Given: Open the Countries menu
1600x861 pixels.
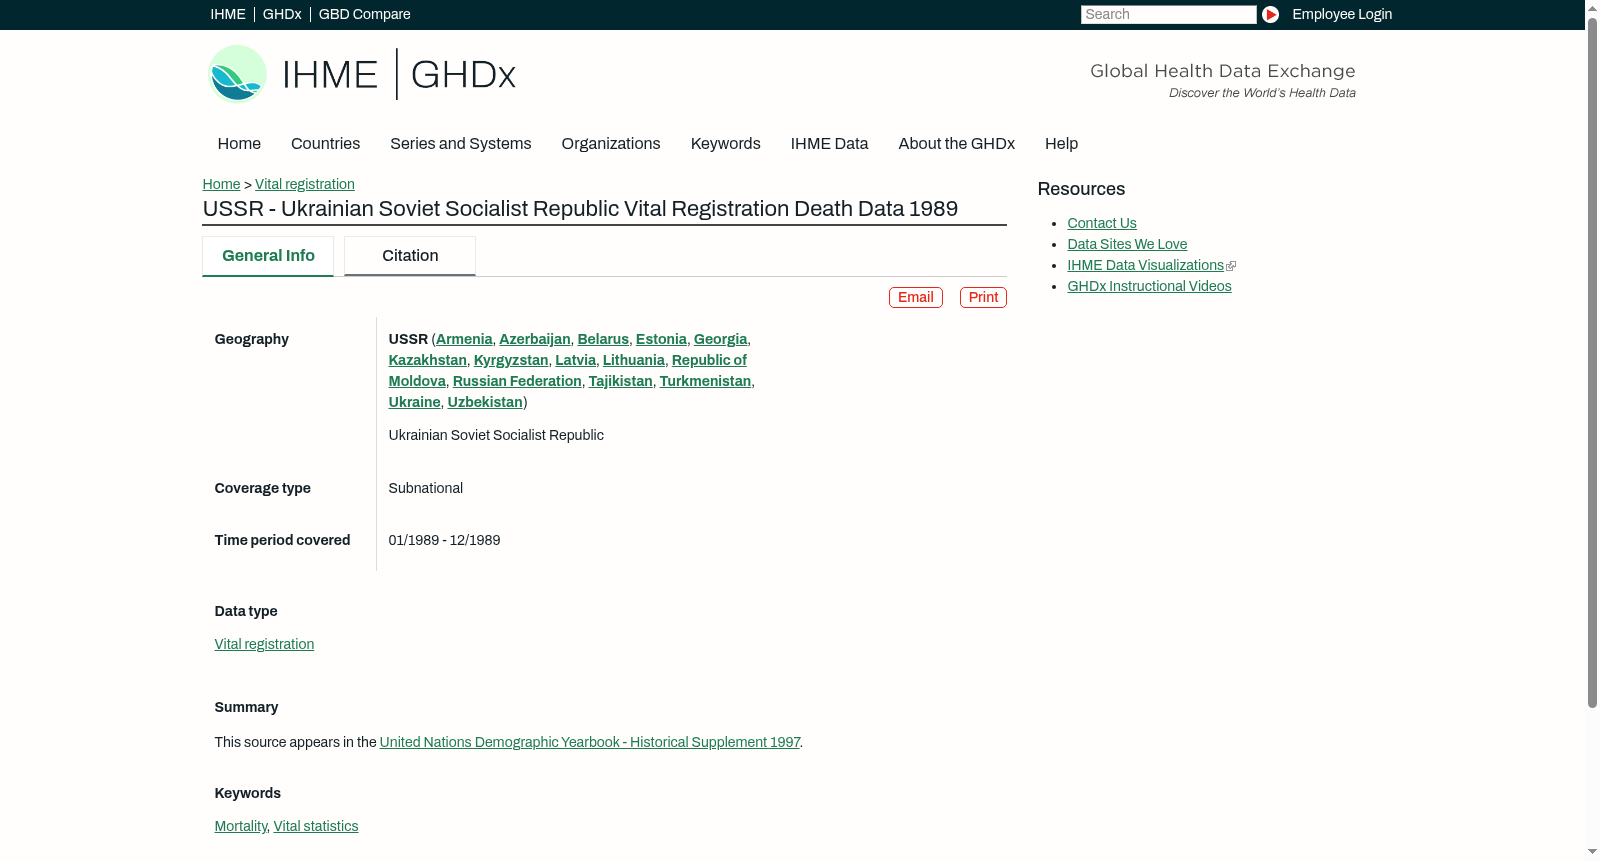Looking at the screenshot, I should [x=325, y=144].
